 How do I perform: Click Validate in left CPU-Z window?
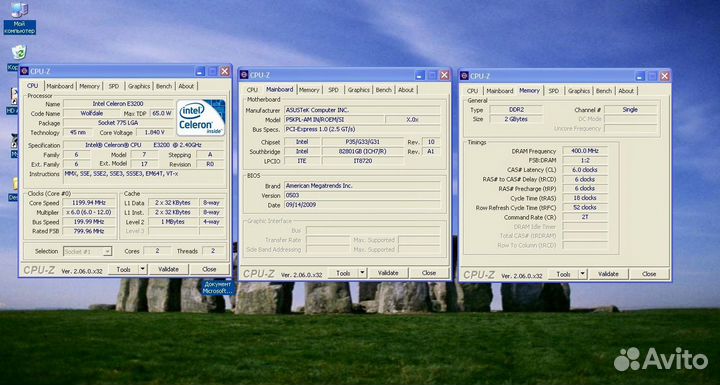(169, 269)
